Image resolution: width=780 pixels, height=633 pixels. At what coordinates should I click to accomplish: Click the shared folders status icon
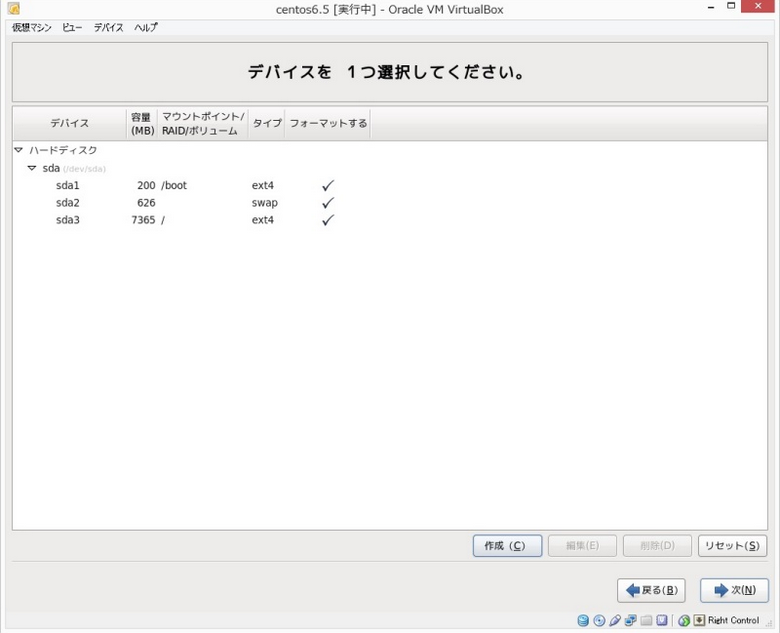(x=646, y=621)
